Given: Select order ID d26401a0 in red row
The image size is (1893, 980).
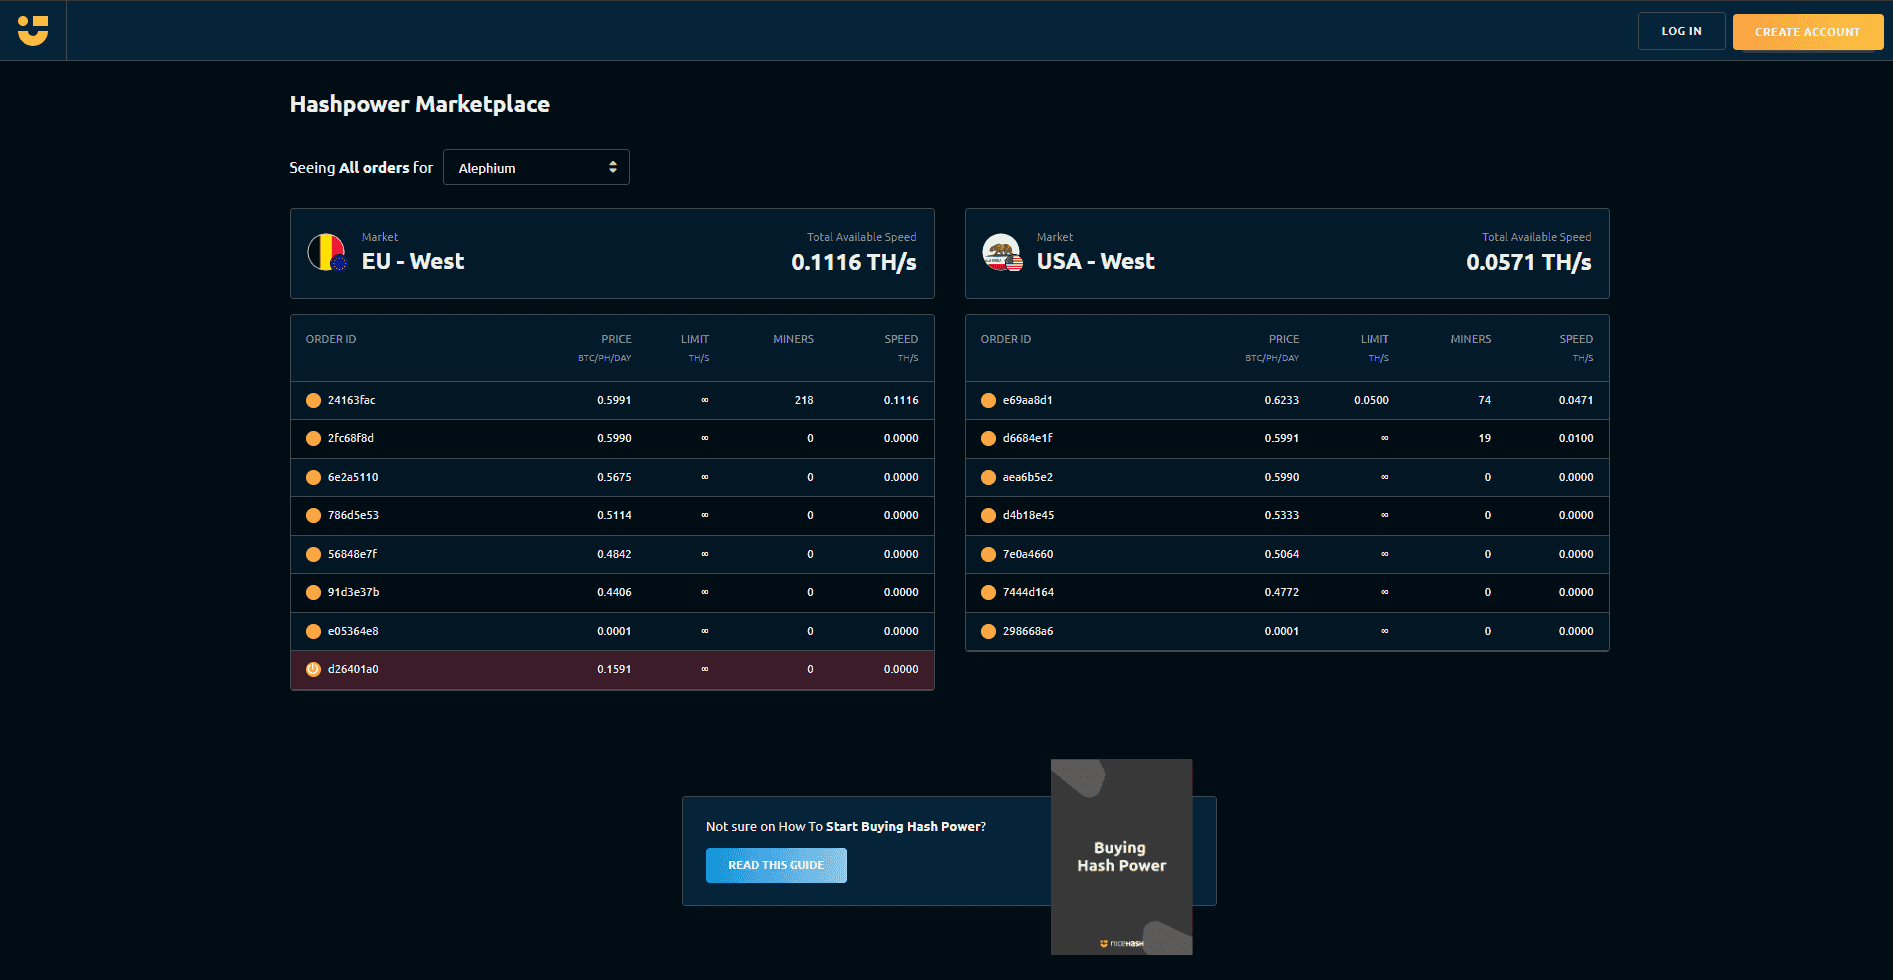Looking at the screenshot, I should [x=353, y=669].
